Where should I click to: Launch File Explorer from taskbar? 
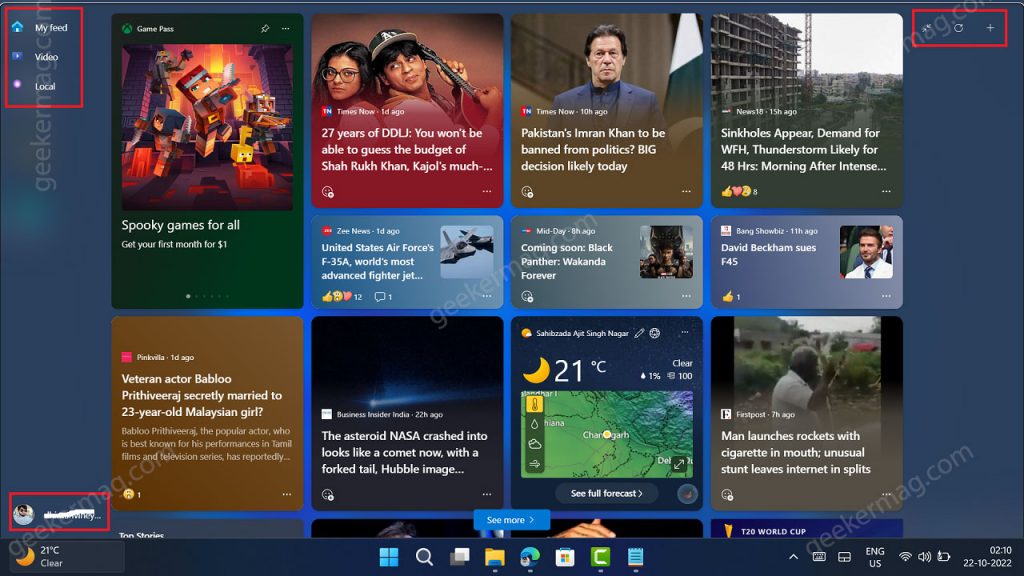pyautogui.click(x=495, y=557)
